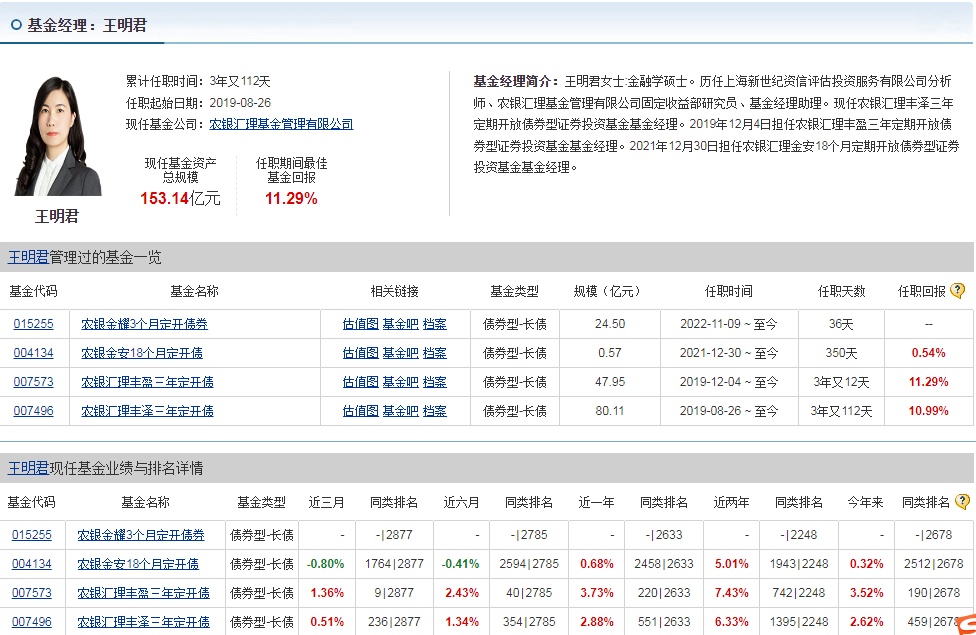Select the 3.52% year-to-date return cell

point(866,593)
